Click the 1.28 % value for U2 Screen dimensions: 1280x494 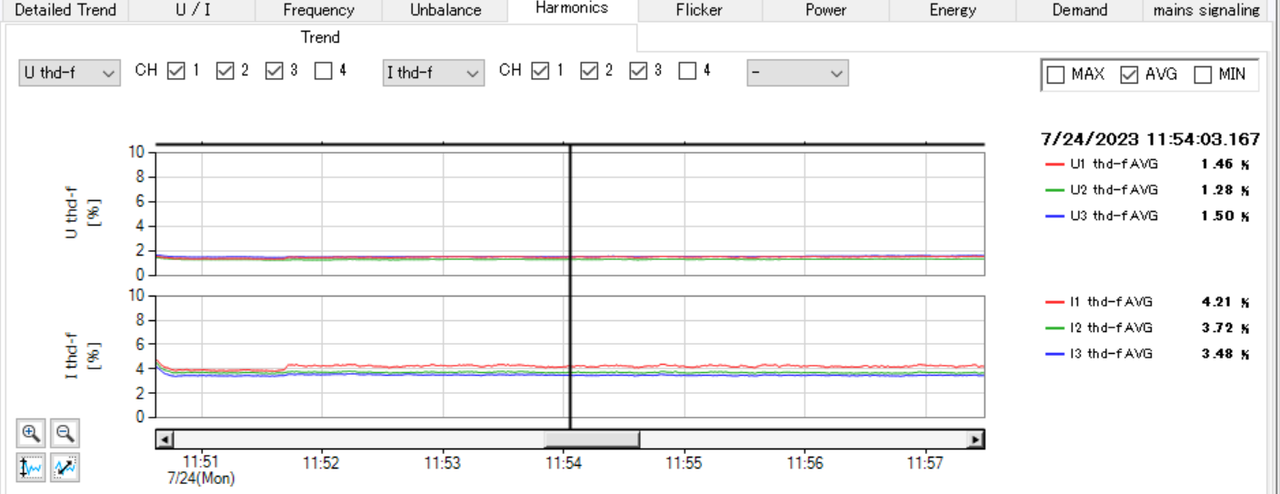pos(1226,189)
